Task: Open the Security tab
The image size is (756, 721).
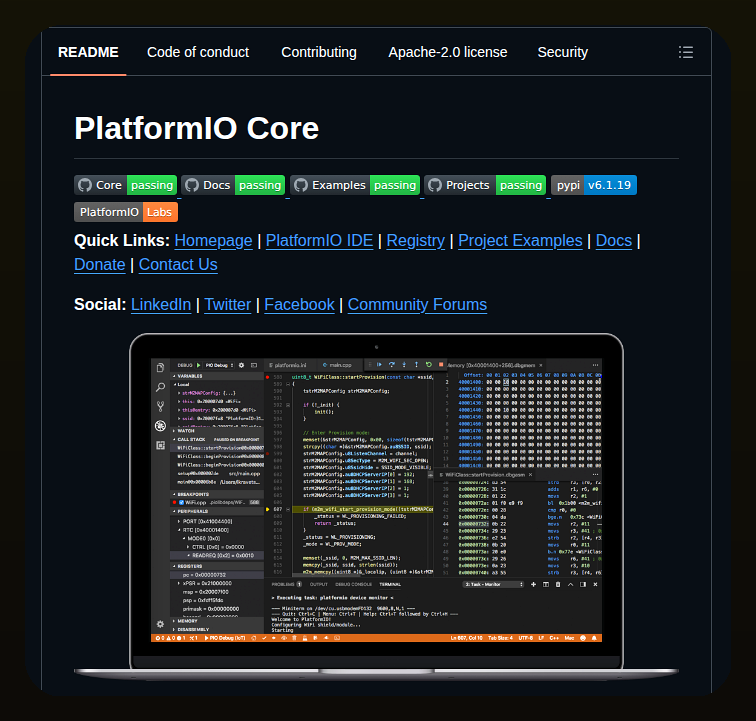Action: click(562, 52)
